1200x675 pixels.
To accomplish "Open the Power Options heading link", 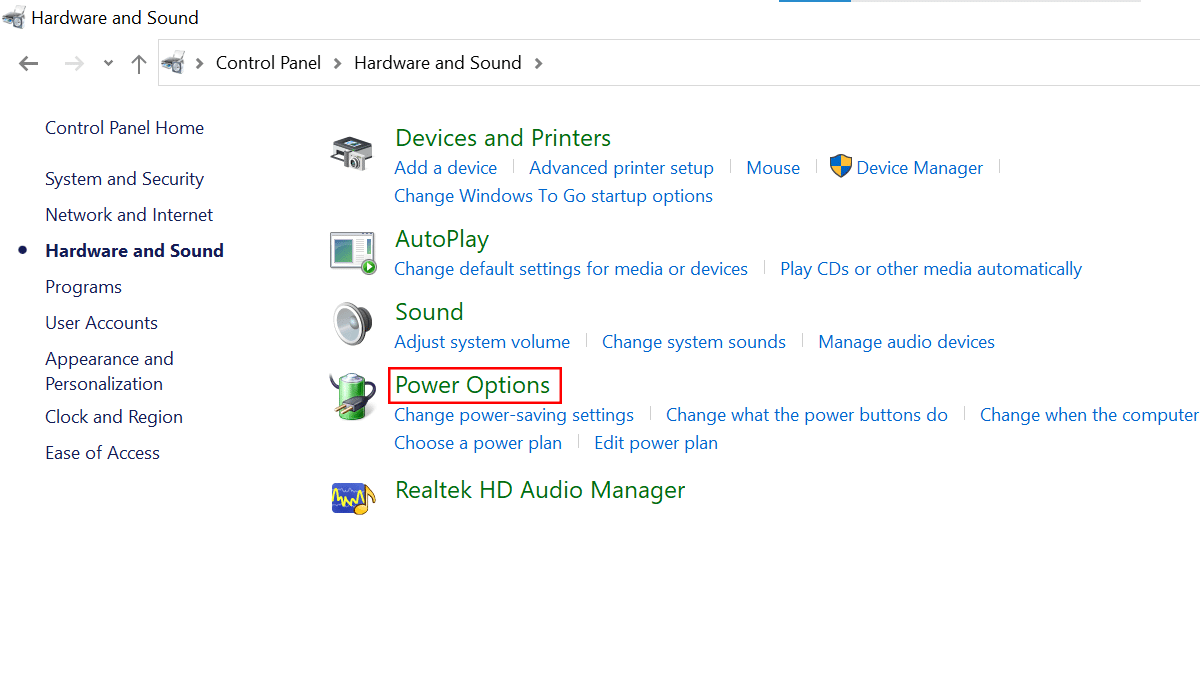I will pyautogui.click(x=473, y=385).
